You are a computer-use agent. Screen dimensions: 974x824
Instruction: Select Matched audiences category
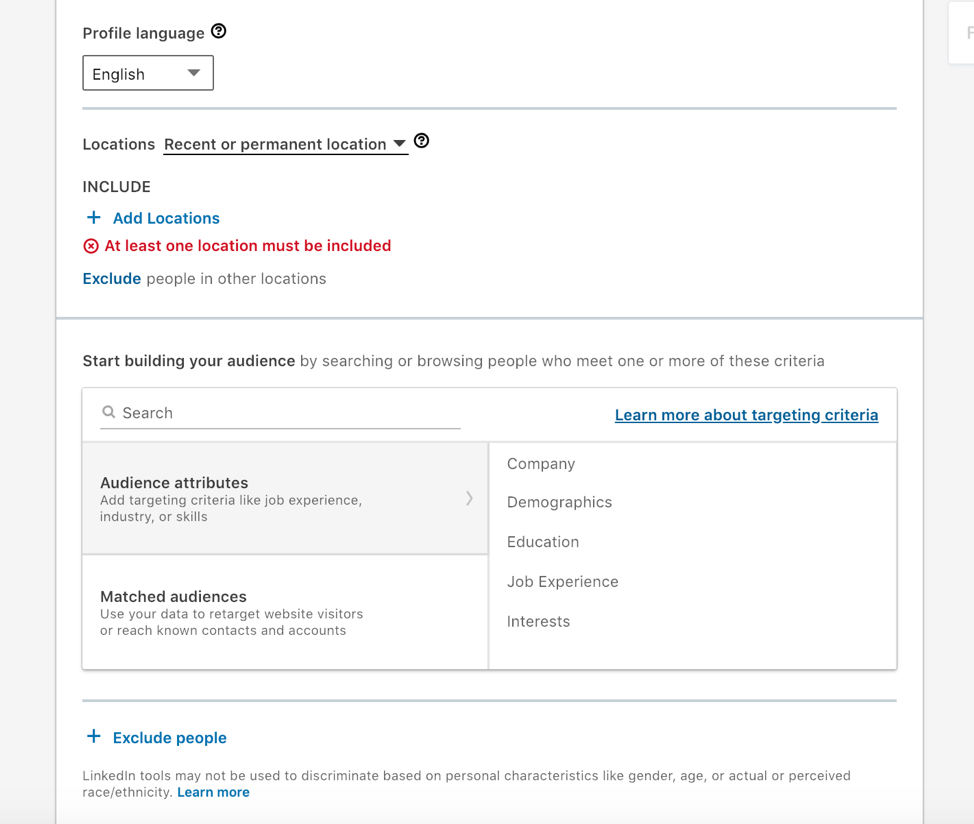click(285, 612)
